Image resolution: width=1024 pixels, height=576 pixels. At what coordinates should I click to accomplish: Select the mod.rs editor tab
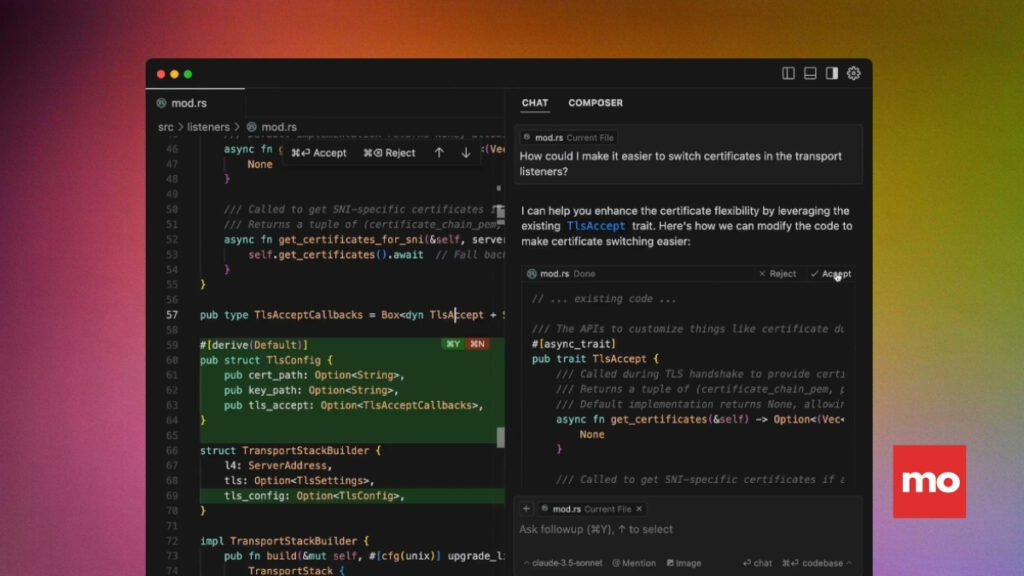tap(188, 103)
